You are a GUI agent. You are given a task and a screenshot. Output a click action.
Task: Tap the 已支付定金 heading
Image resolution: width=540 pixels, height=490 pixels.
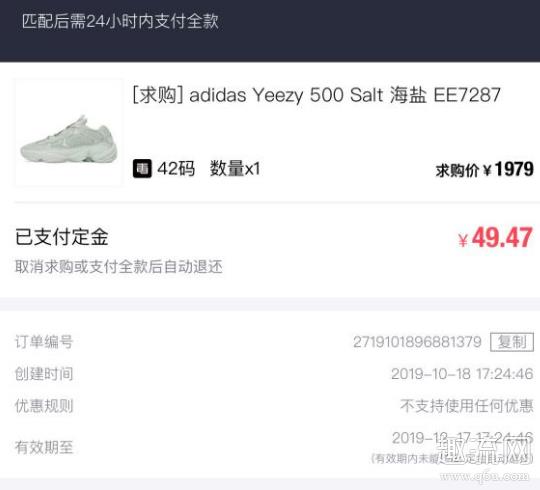coord(62,237)
